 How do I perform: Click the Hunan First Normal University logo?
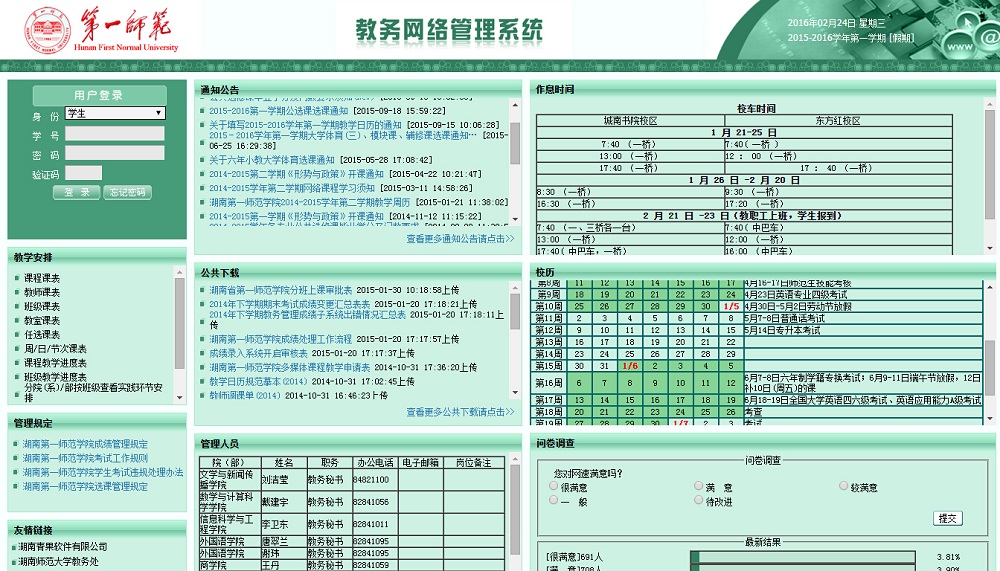pyautogui.click(x=101, y=29)
